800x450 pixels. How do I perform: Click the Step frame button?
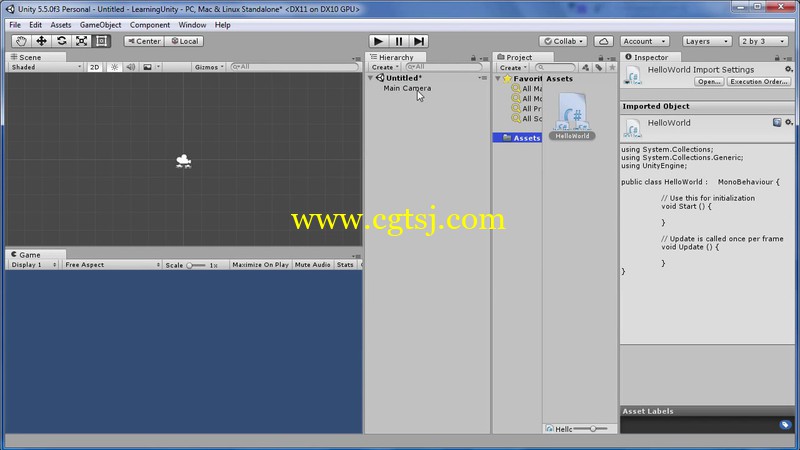tap(418, 41)
